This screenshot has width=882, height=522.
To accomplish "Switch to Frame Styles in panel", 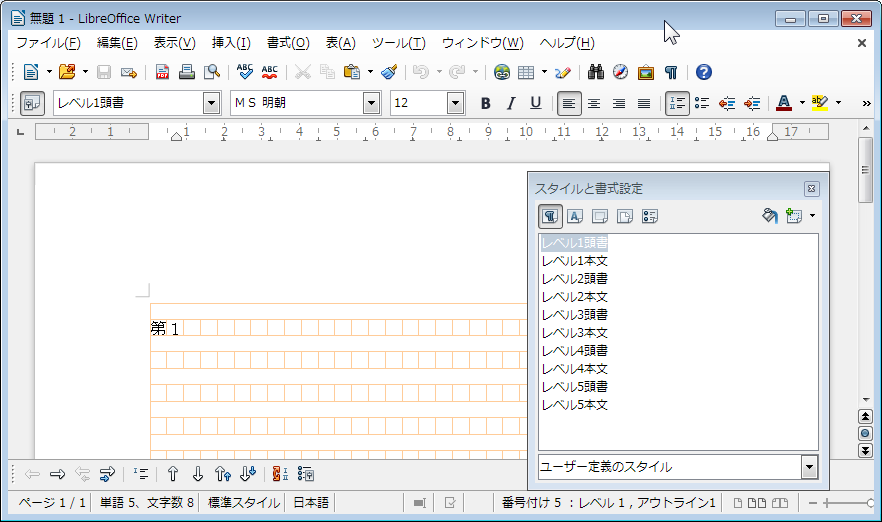I will pyautogui.click(x=600, y=216).
